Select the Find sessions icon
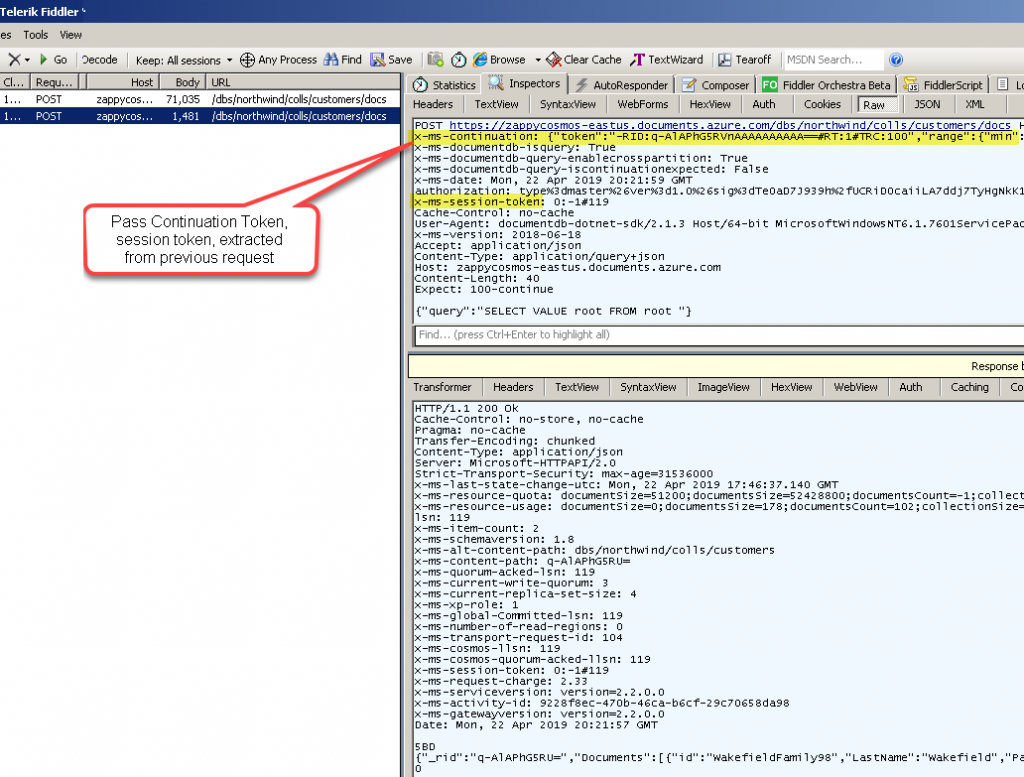 tap(343, 59)
